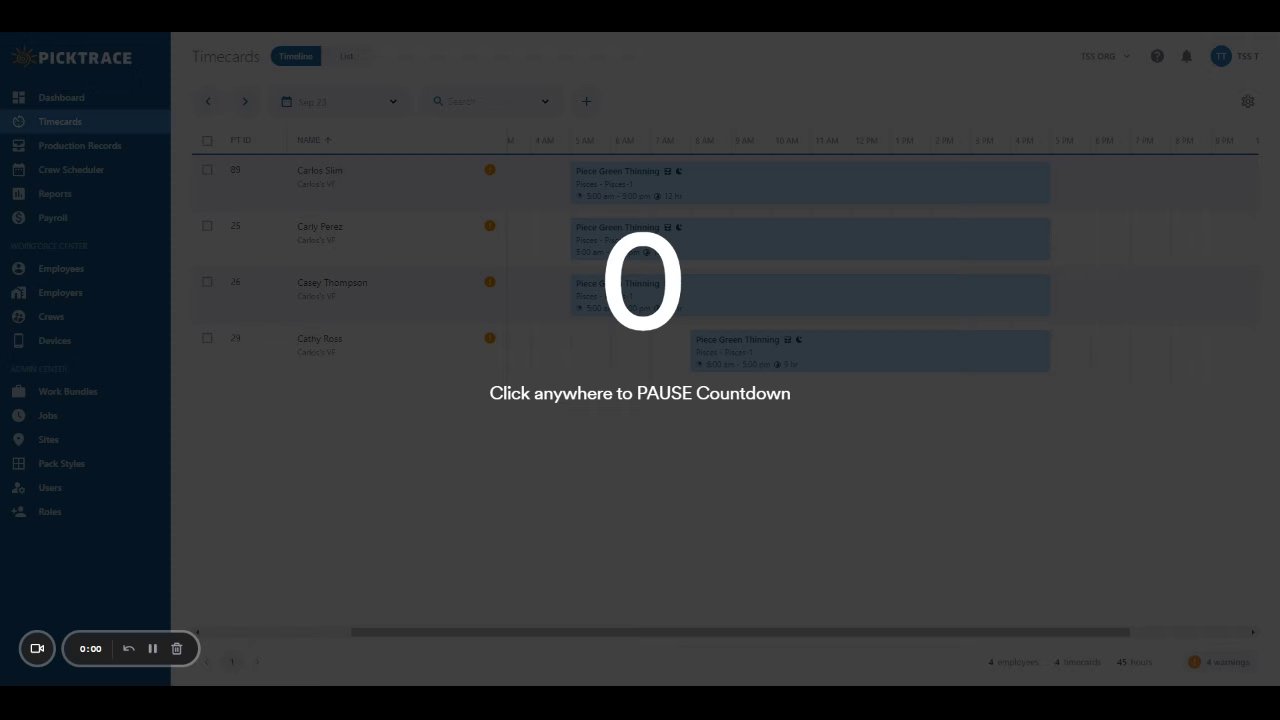Open Sites in sidebar

tap(48, 440)
